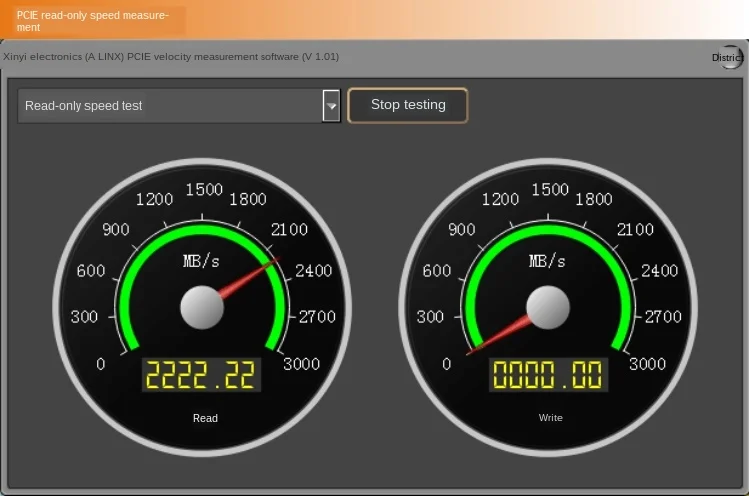Click the 0 mark on the Read gauge

(x=100, y=364)
